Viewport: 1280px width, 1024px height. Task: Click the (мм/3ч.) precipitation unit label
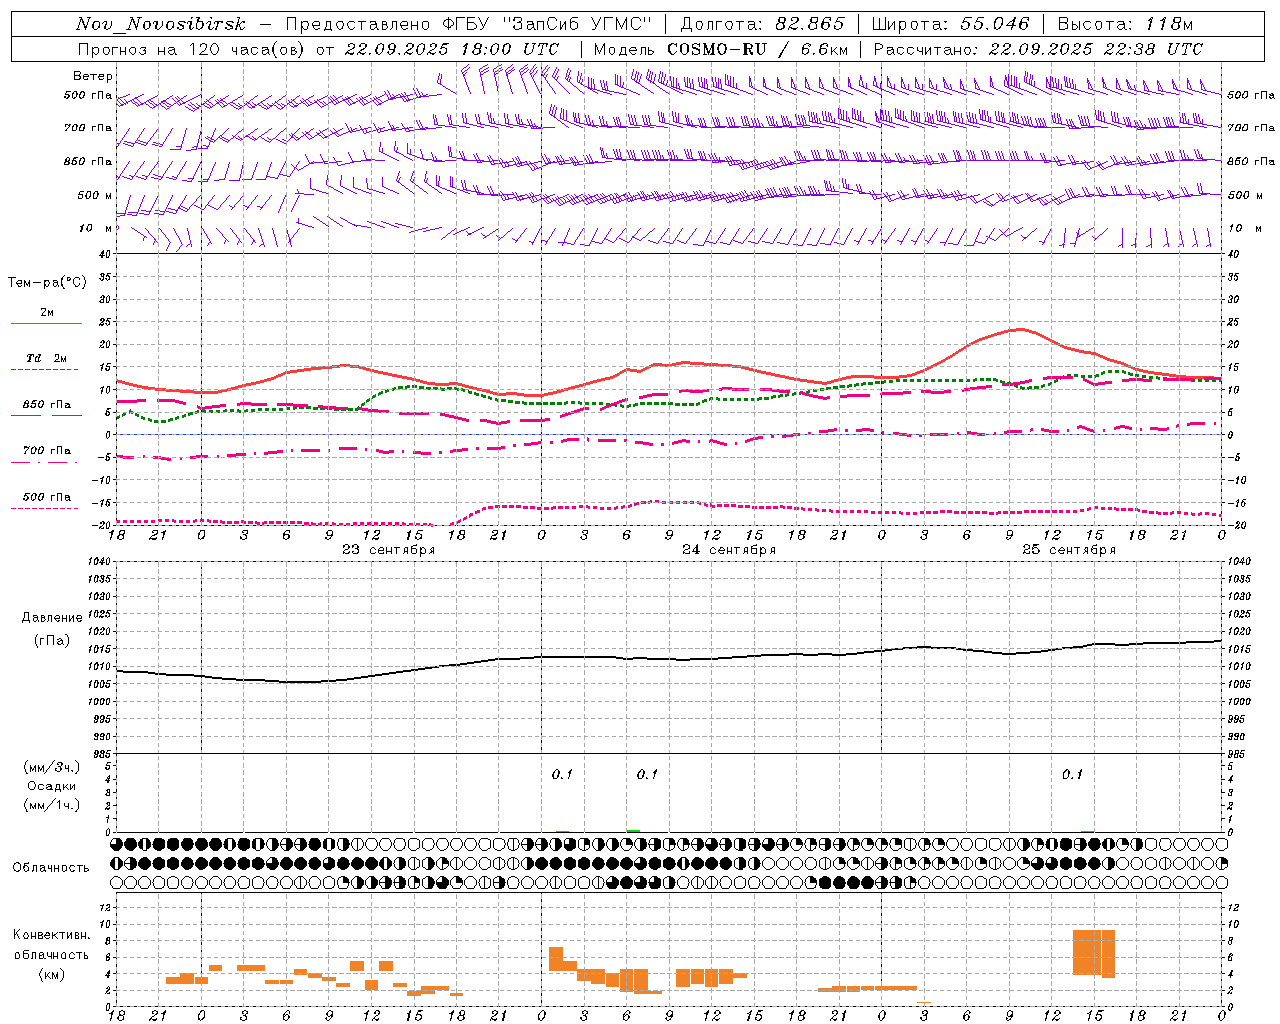point(52,768)
